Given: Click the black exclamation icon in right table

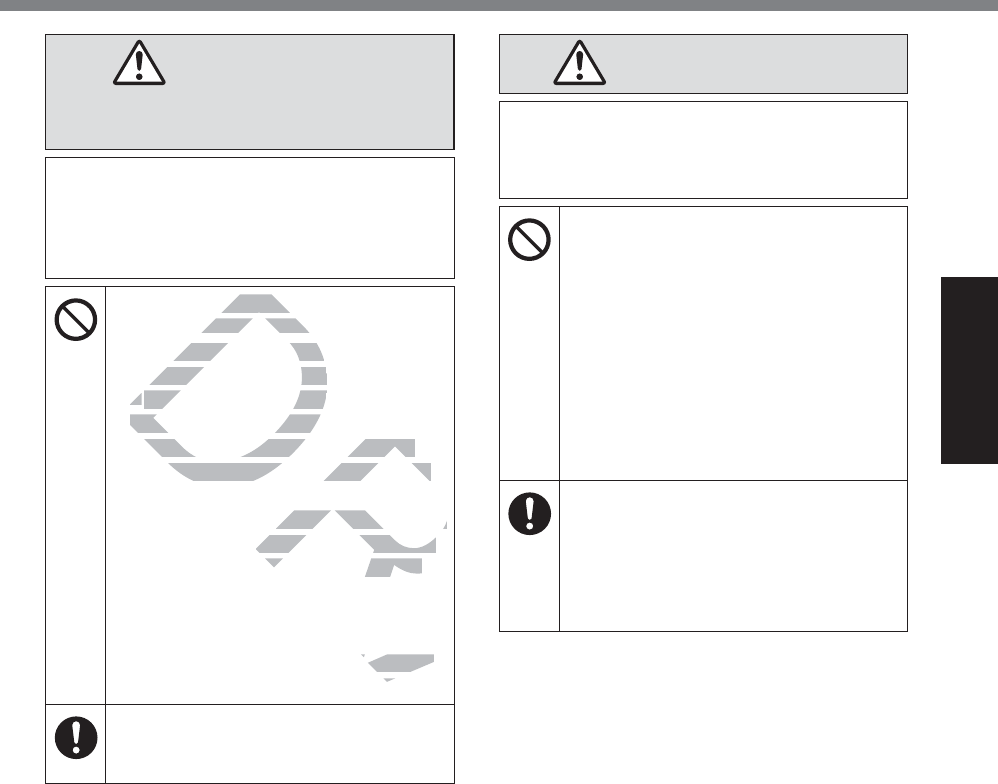Looking at the screenshot, I should (529, 514).
